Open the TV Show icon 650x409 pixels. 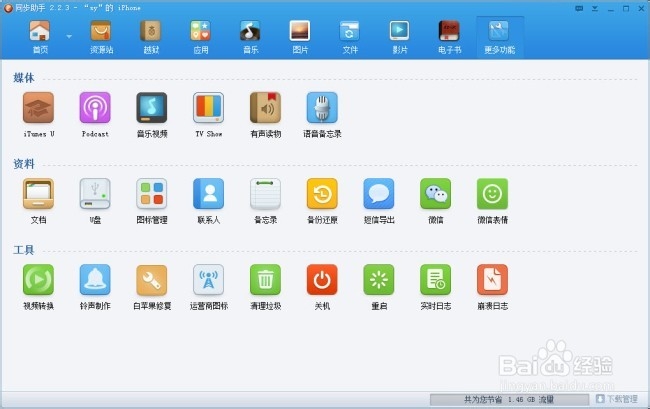[x=209, y=108]
